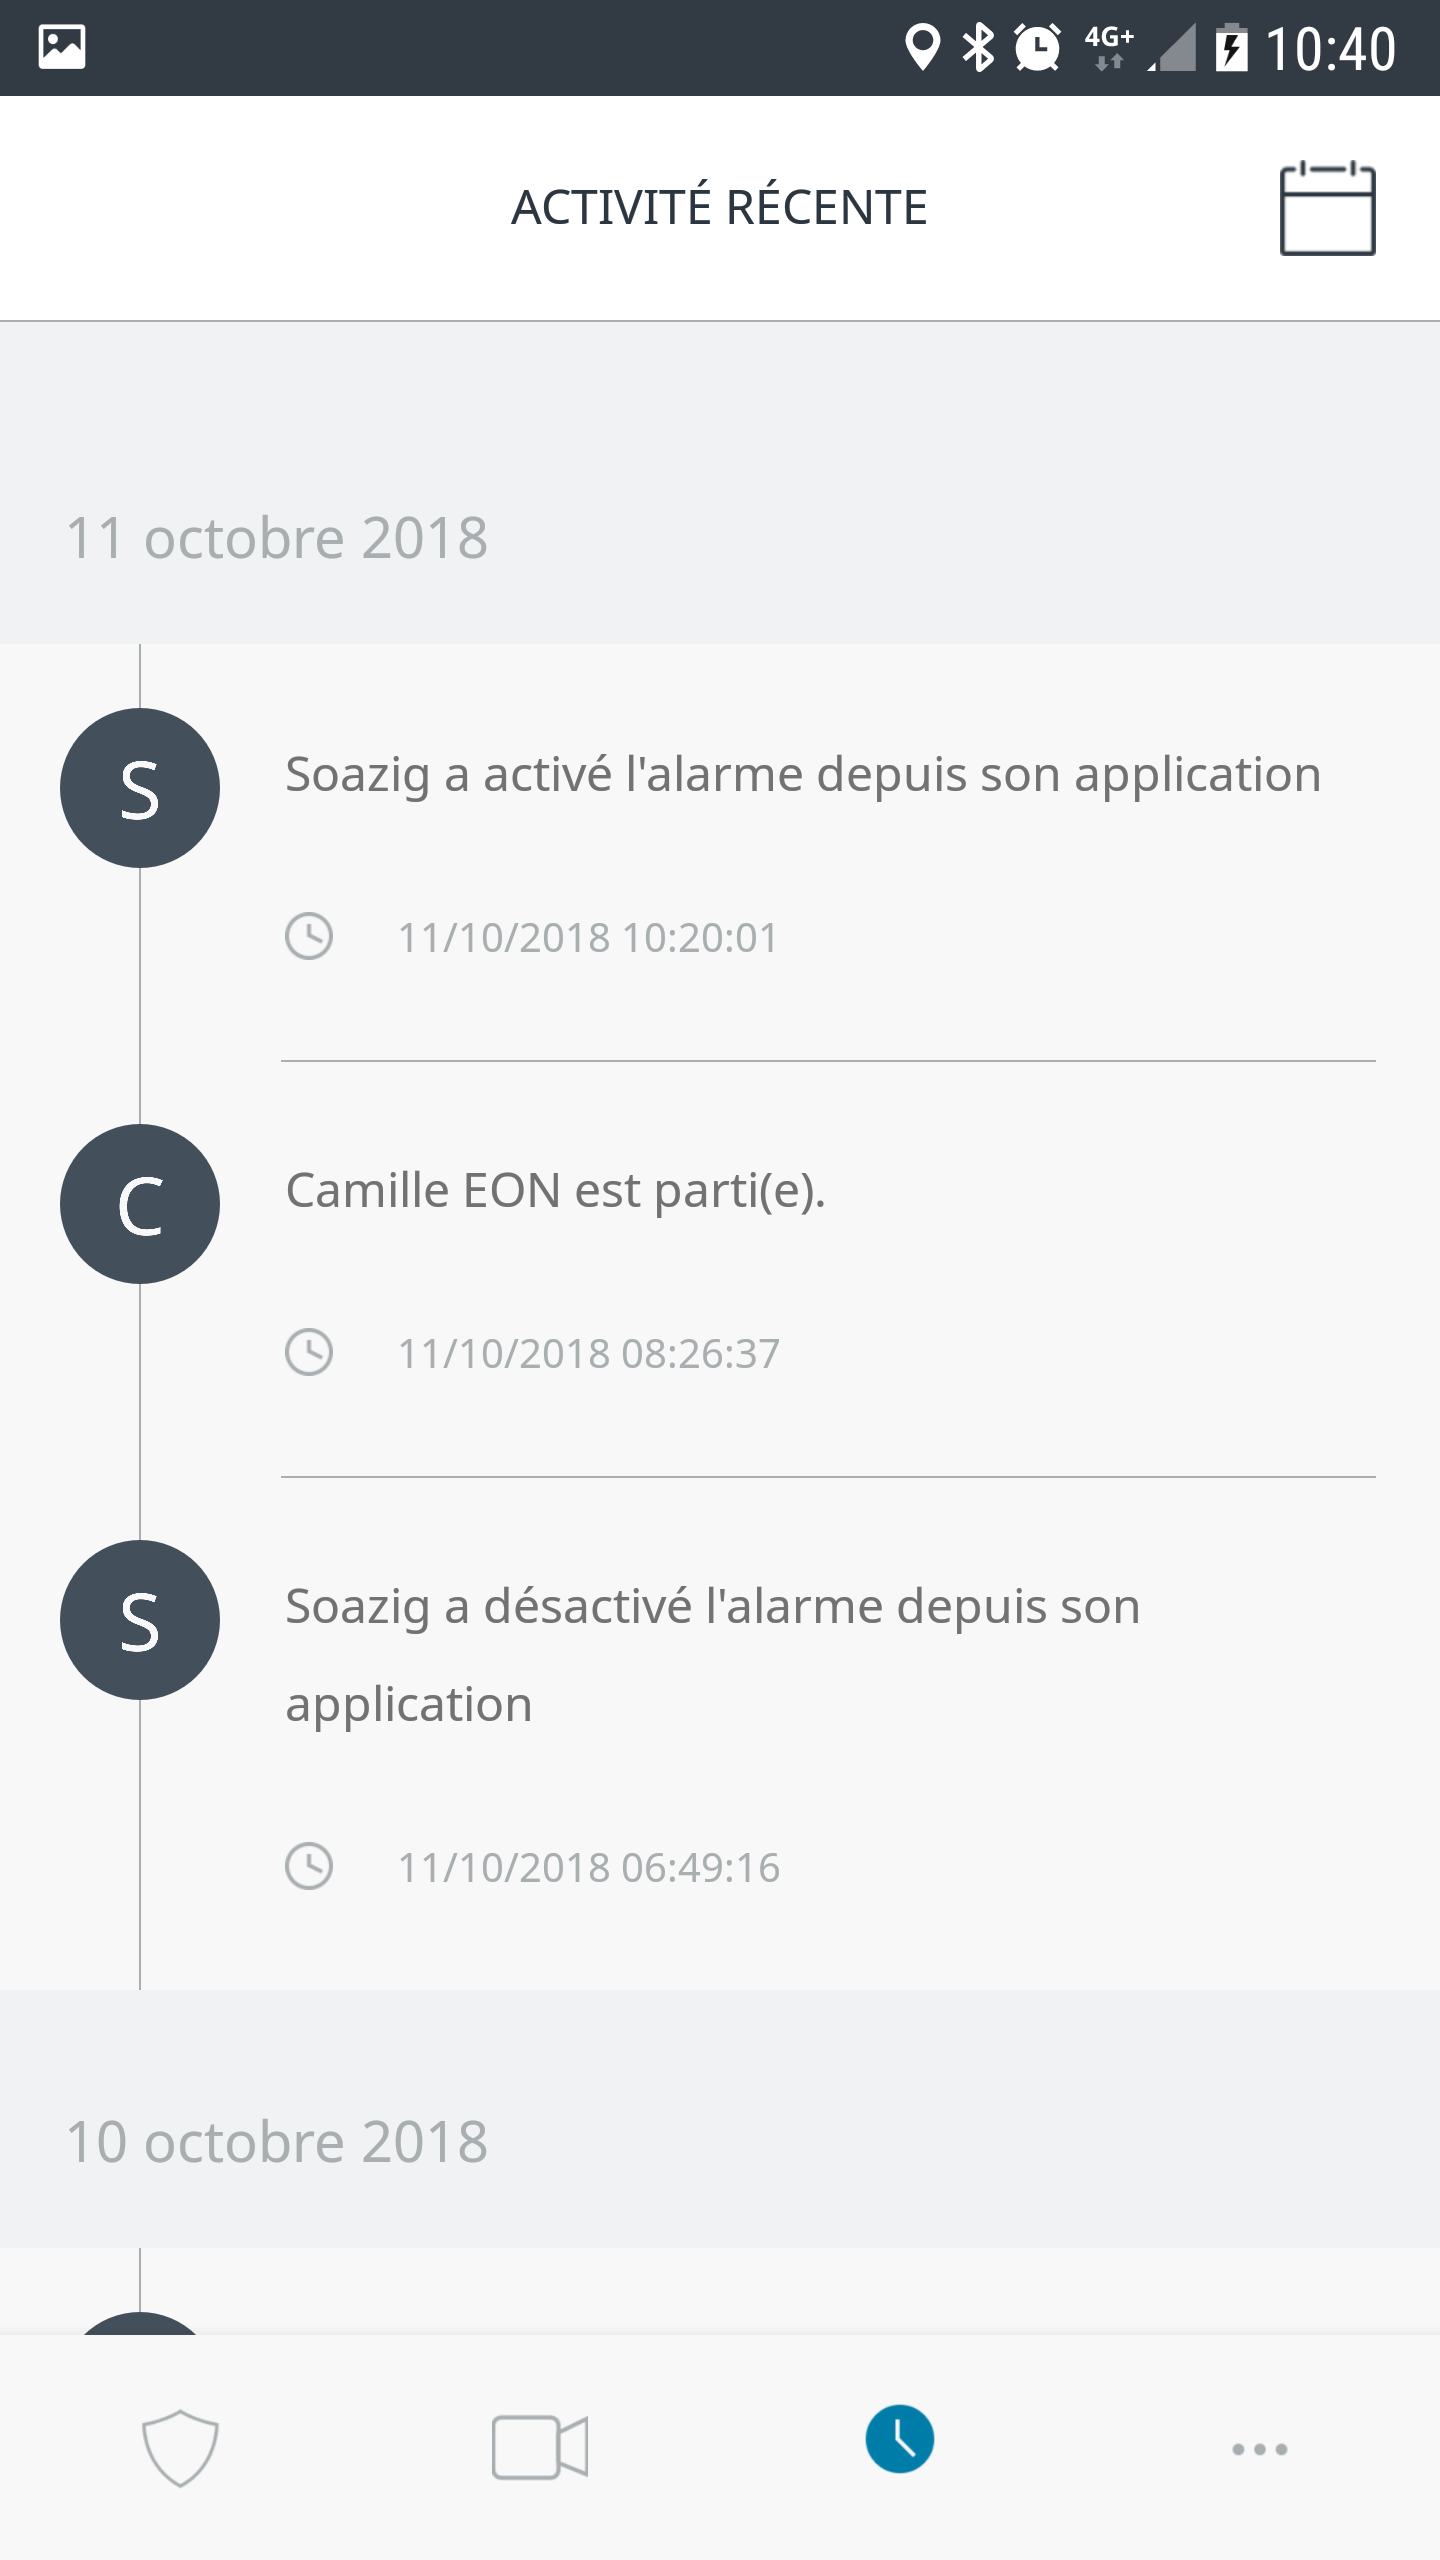Image resolution: width=1440 pixels, height=2560 pixels.
Task: Tap the blue clock activity icon
Action: 900,2439
